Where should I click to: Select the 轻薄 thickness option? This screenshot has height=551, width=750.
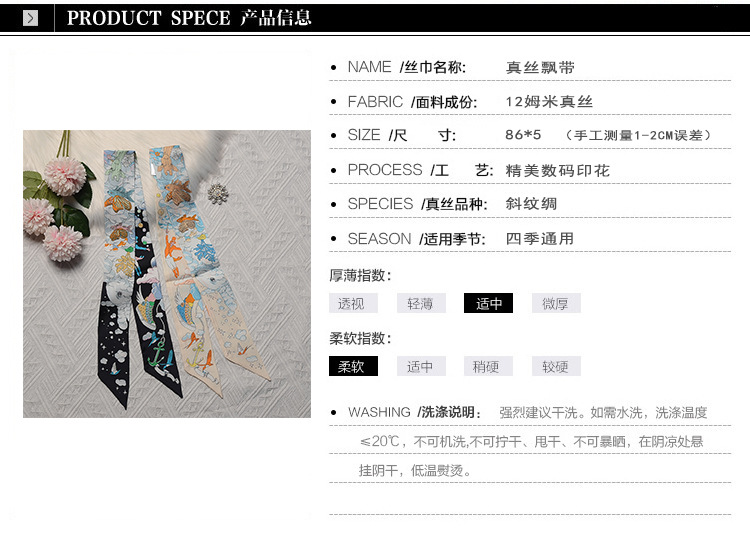coord(421,303)
